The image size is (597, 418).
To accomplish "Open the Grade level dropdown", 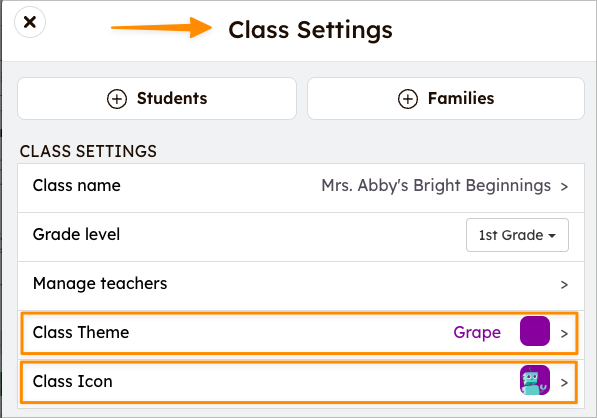I will click(517, 235).
